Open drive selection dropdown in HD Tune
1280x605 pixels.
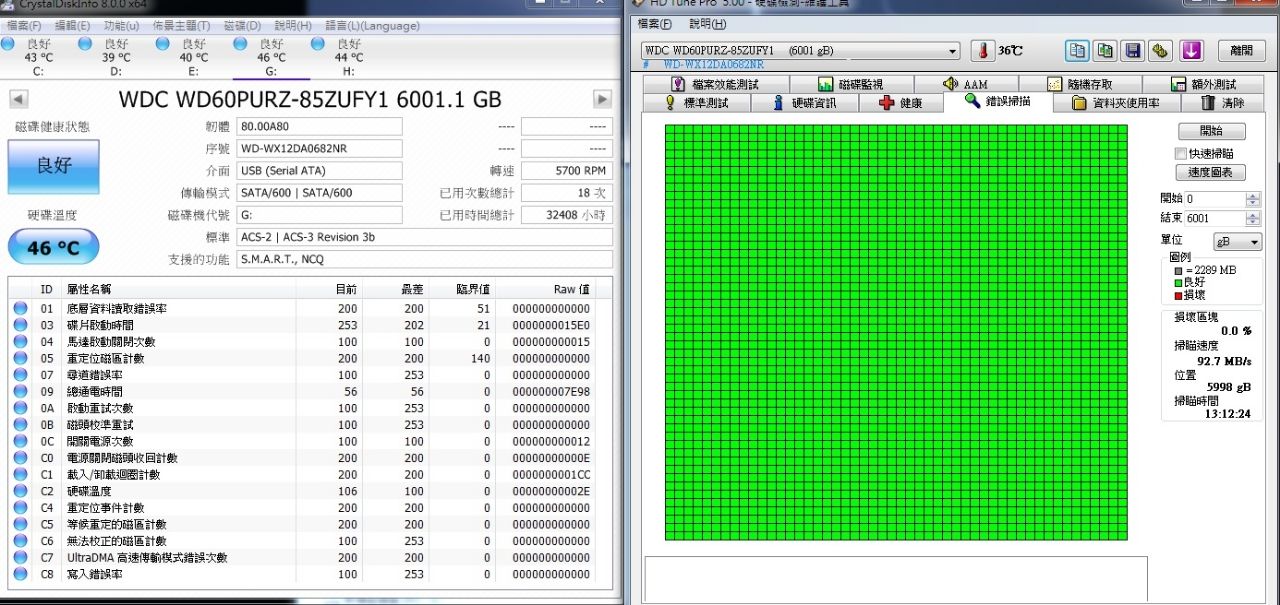(x=952, y=51)
